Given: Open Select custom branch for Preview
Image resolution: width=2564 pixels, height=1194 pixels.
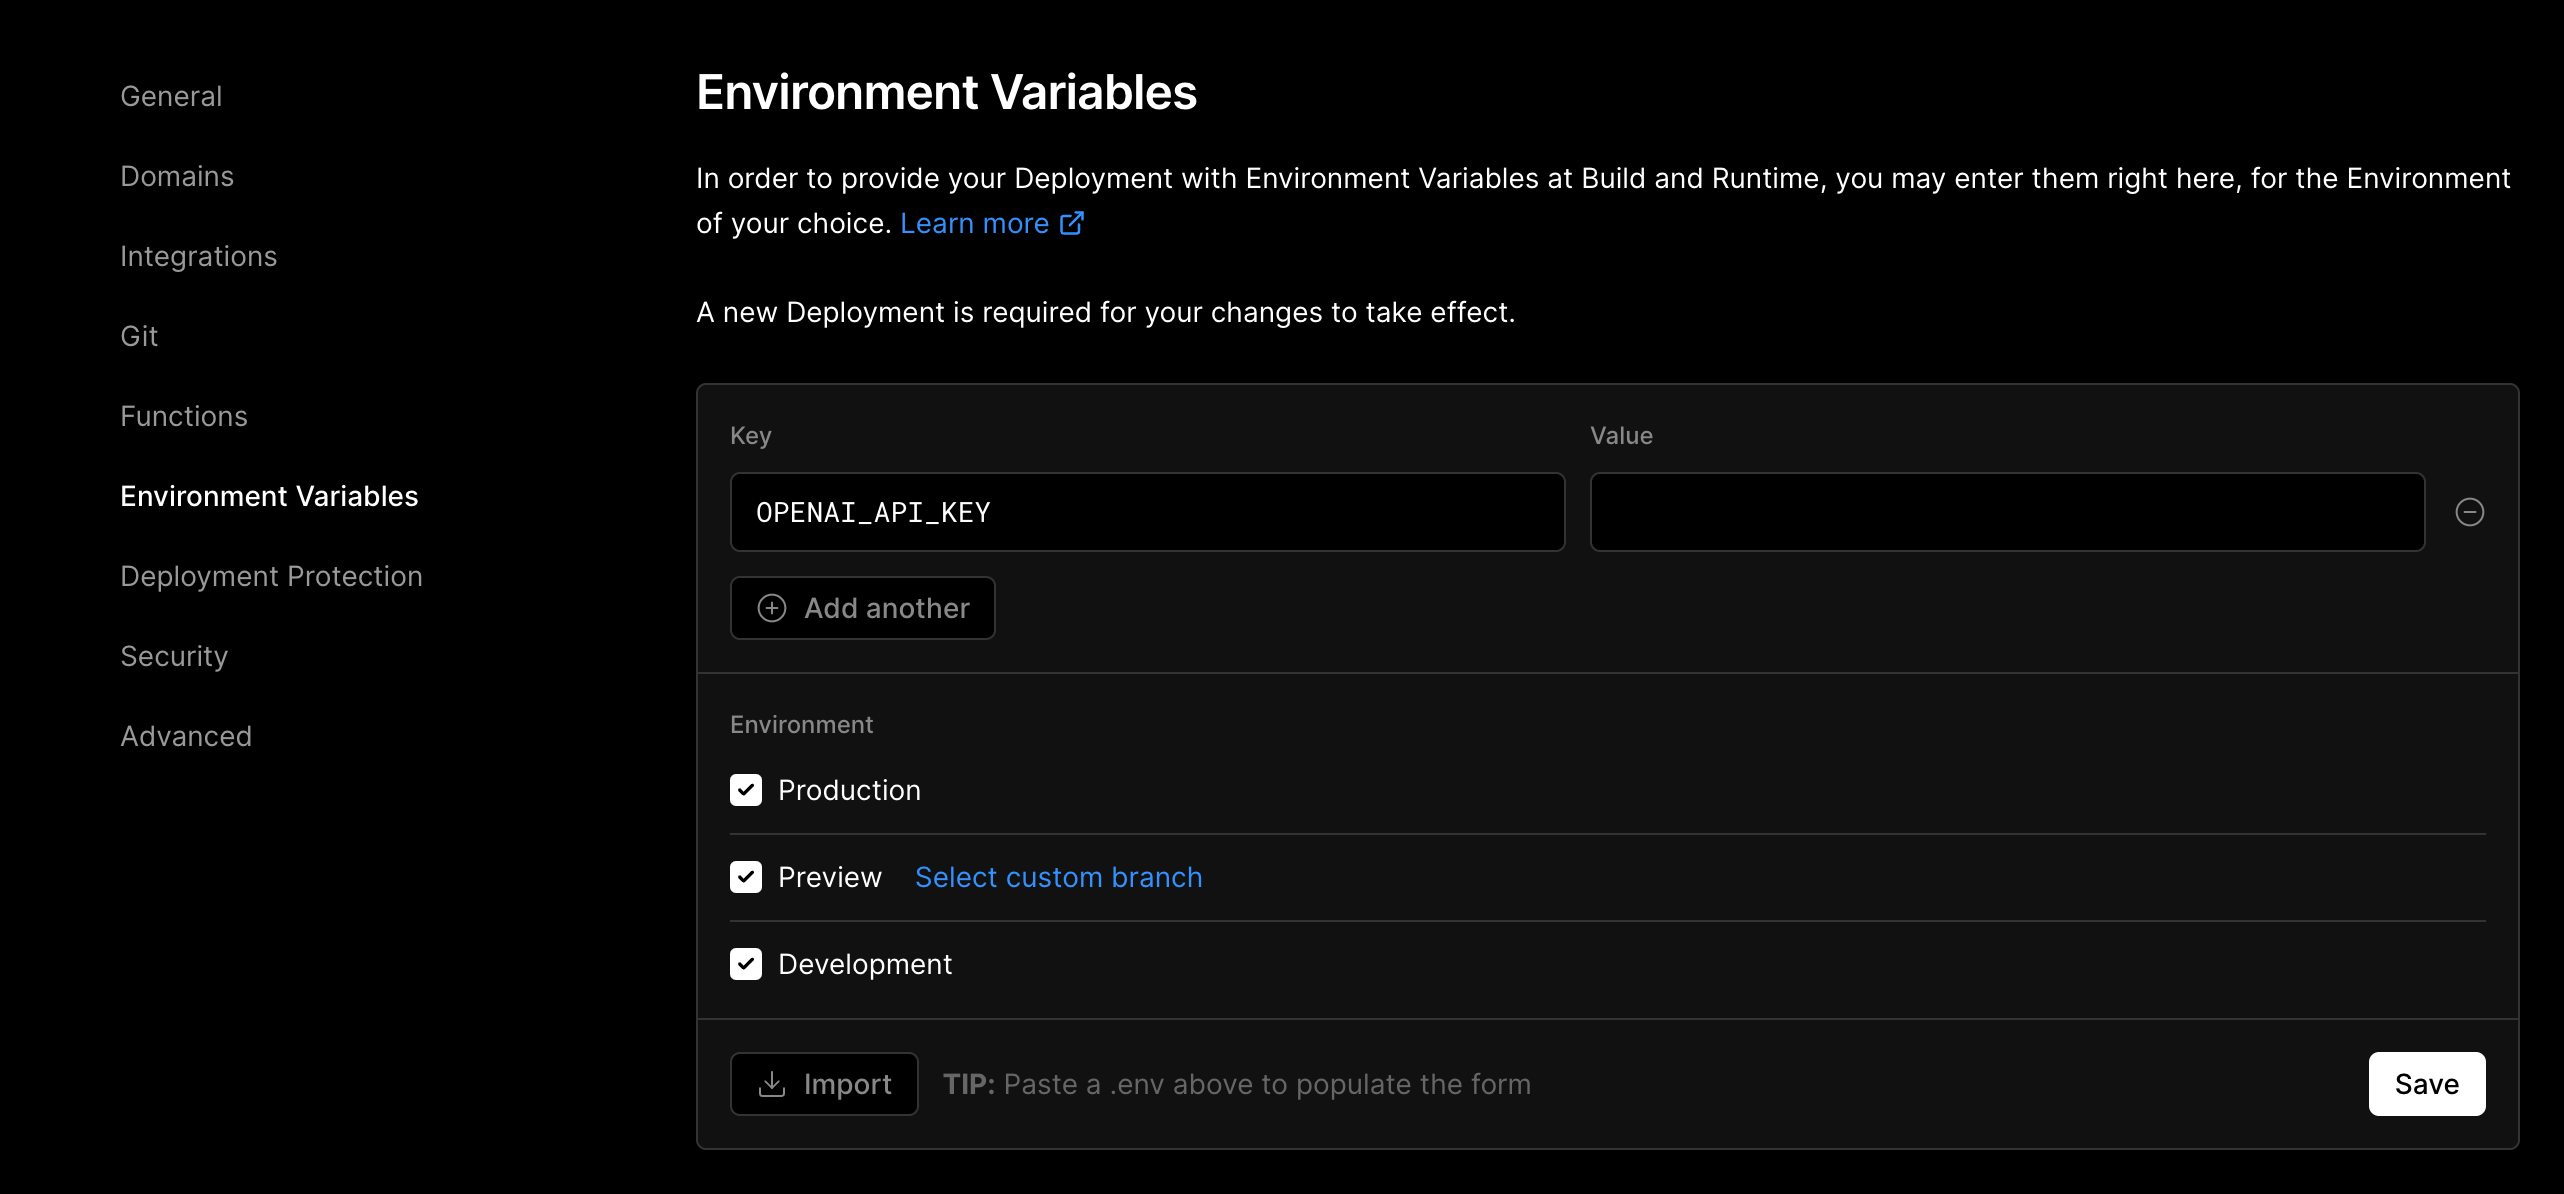Looking at the screenshot, I should pos(1058,877).
